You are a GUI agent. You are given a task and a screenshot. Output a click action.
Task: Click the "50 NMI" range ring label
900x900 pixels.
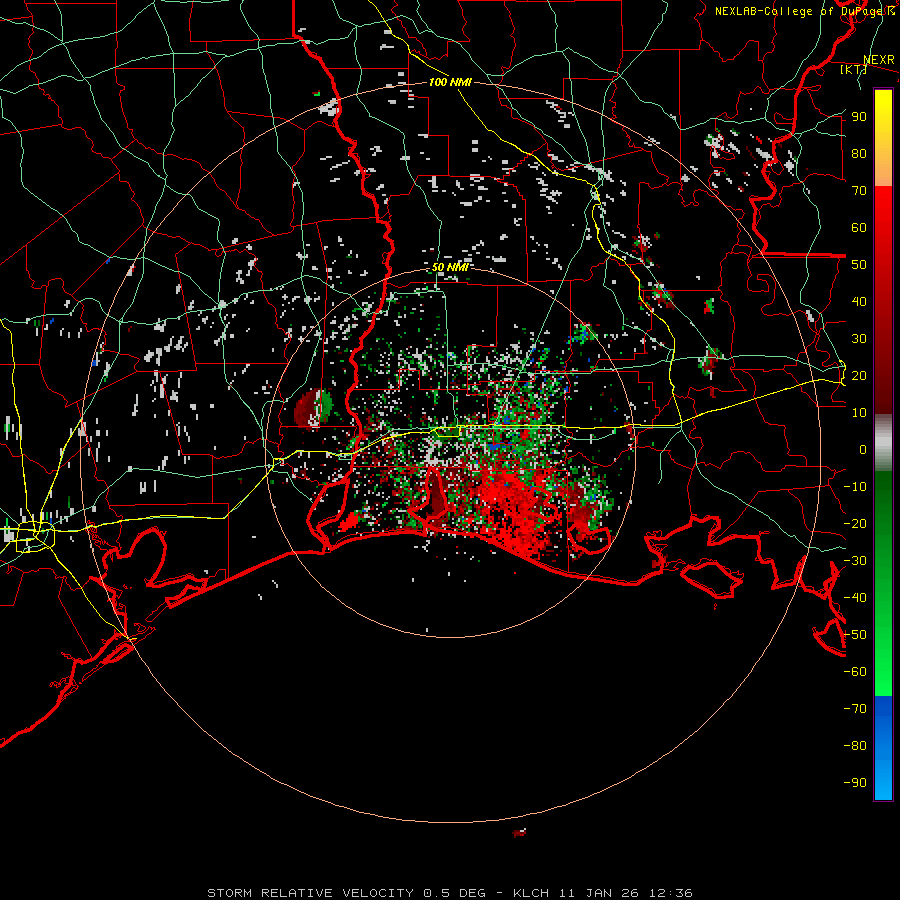(x=450, y=267)
